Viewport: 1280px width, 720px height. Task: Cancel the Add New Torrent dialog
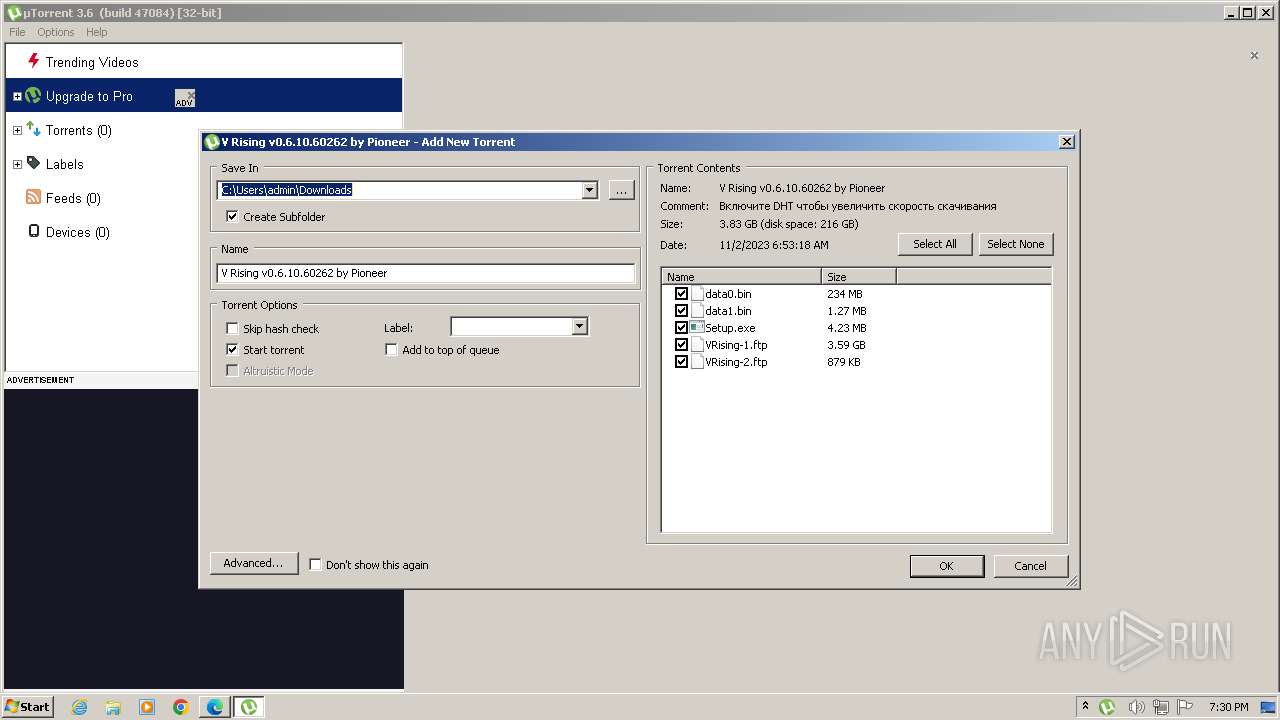click(1031, 566)
